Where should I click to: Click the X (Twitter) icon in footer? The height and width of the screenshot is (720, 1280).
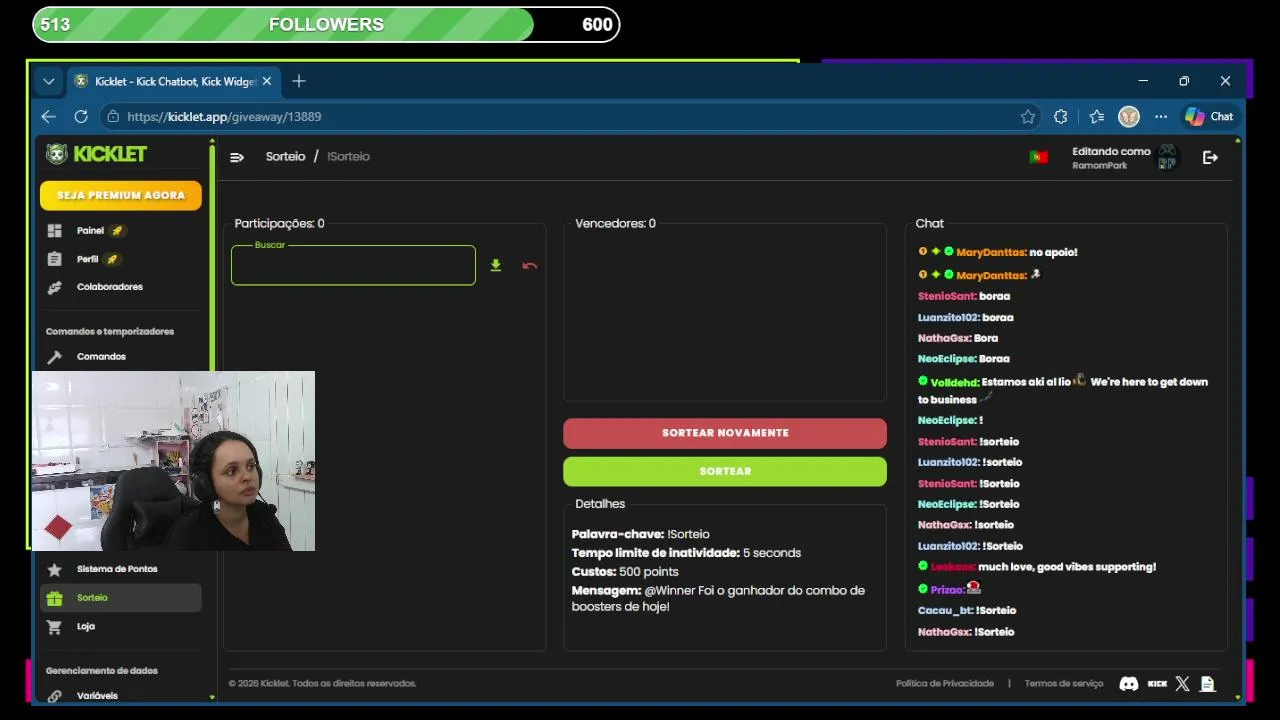point(1182,684)
